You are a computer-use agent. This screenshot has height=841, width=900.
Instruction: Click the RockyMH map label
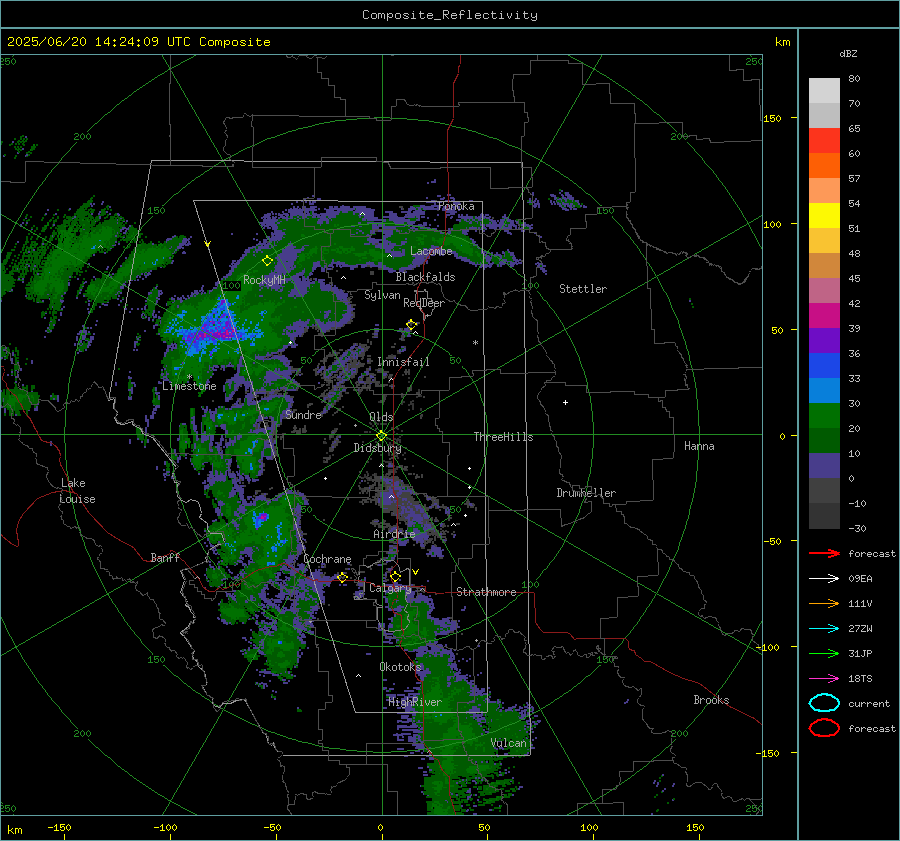[264, 280]
